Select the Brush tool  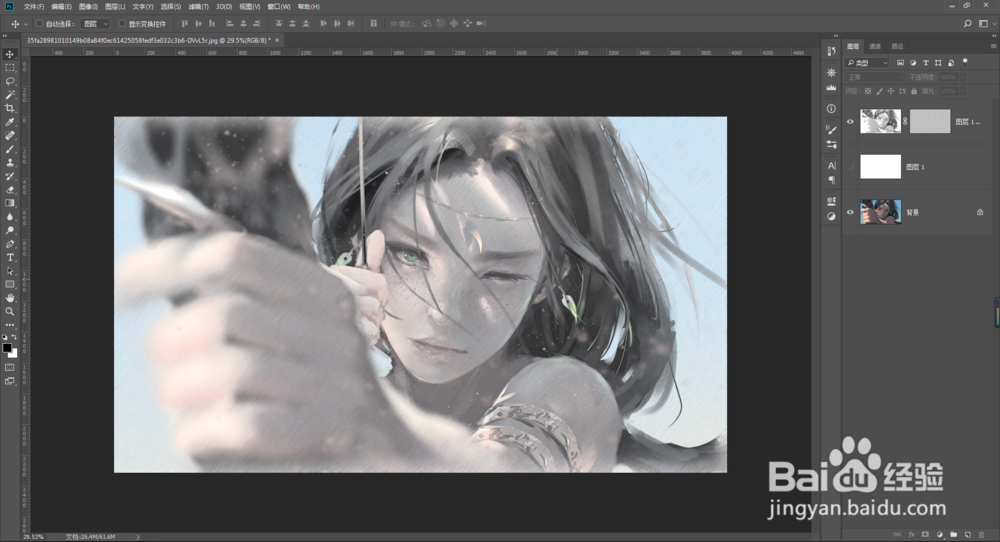(10, 149)
